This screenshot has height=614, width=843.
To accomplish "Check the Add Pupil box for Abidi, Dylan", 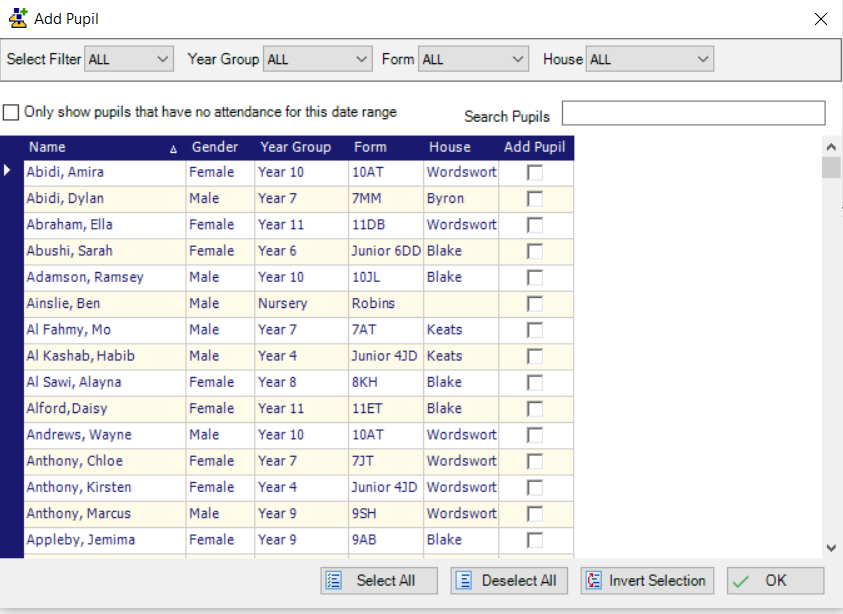I will click(535, 198).
